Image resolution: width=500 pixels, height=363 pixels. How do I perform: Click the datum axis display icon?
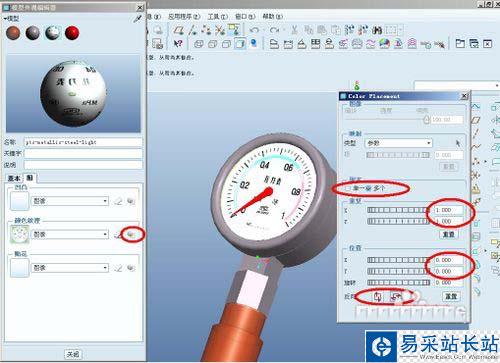click(192, 30)
